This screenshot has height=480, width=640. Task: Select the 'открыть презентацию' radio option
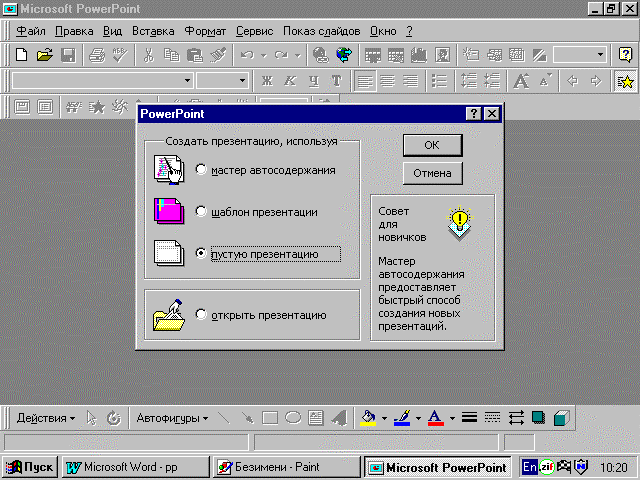tap(201, 314)
